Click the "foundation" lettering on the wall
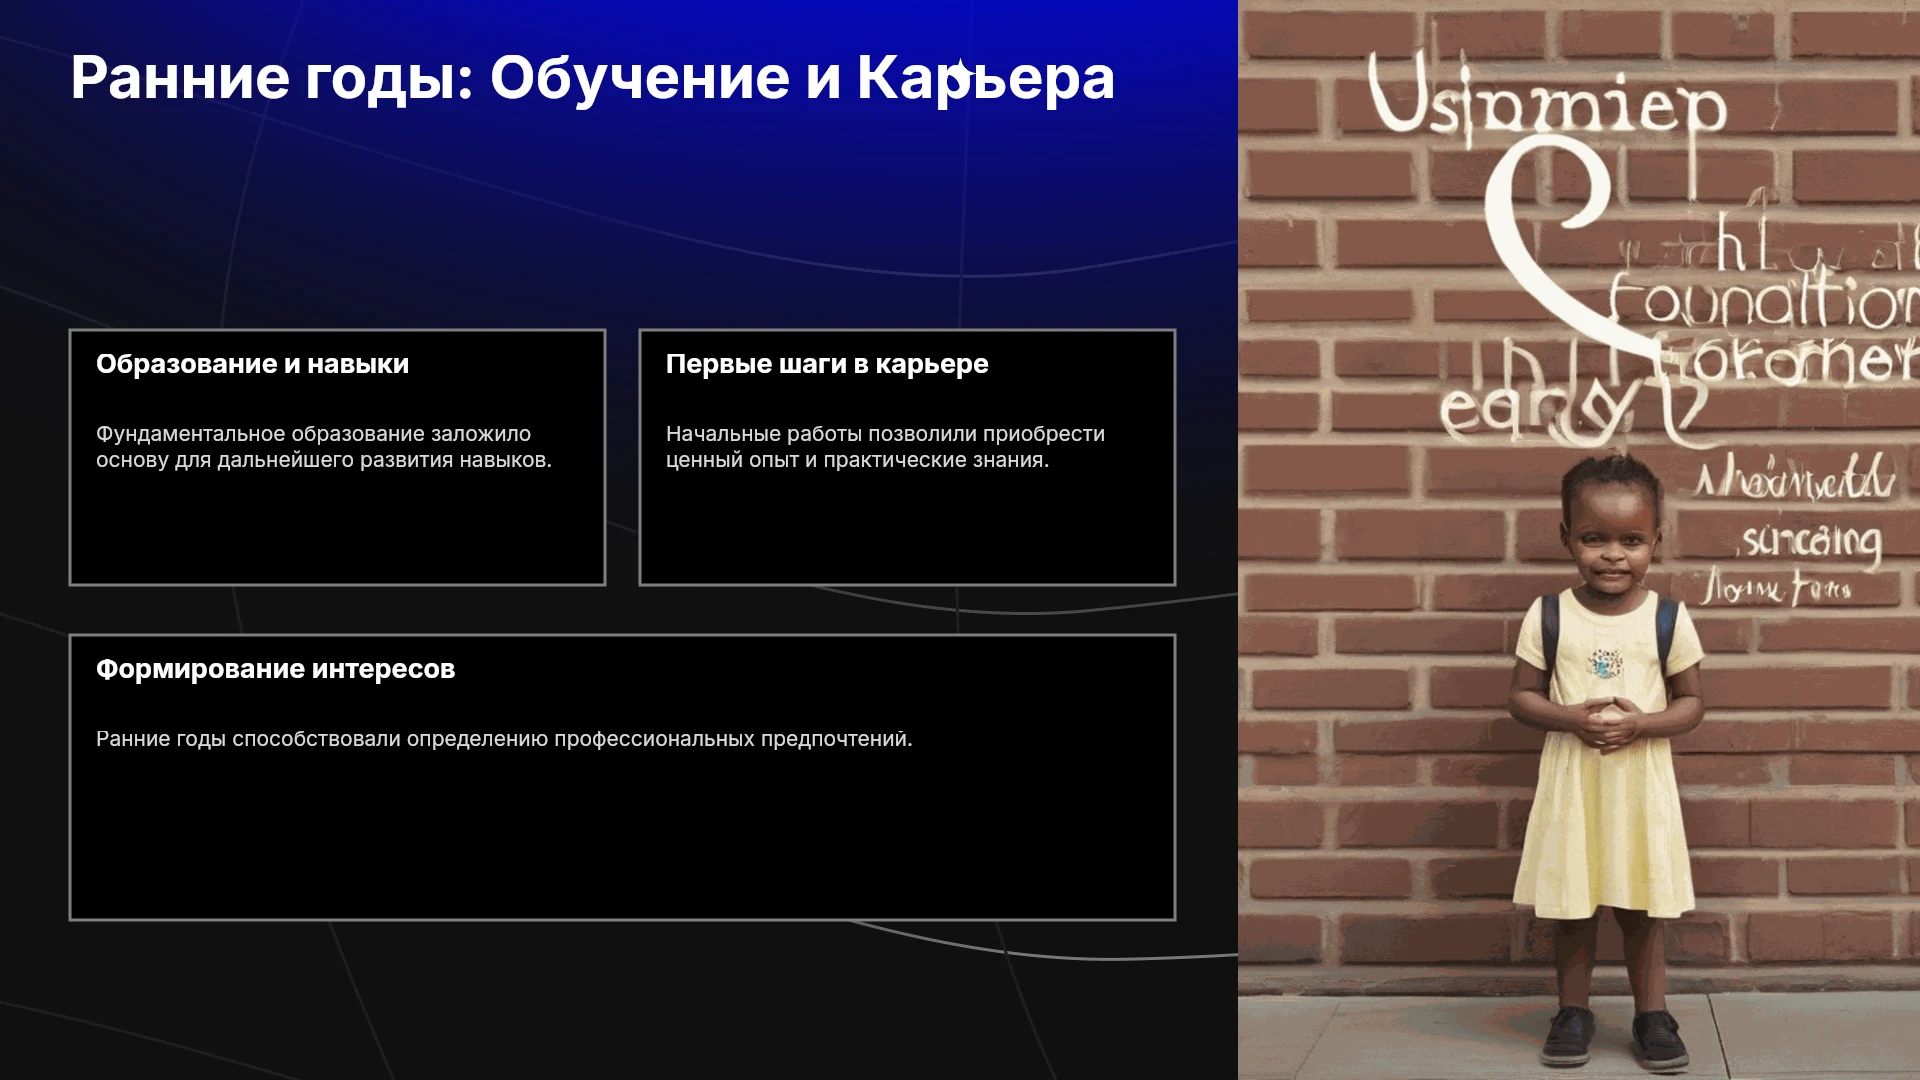The height and width of the screenshot is (1080, 1920). 1762,300
